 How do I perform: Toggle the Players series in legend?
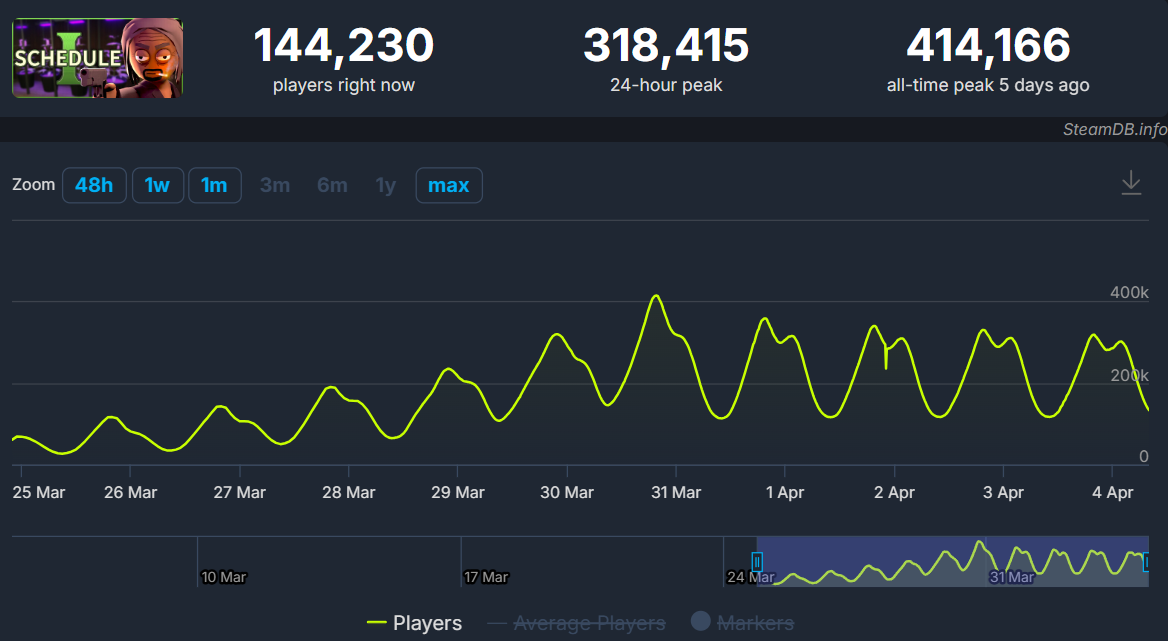(415, 623)
